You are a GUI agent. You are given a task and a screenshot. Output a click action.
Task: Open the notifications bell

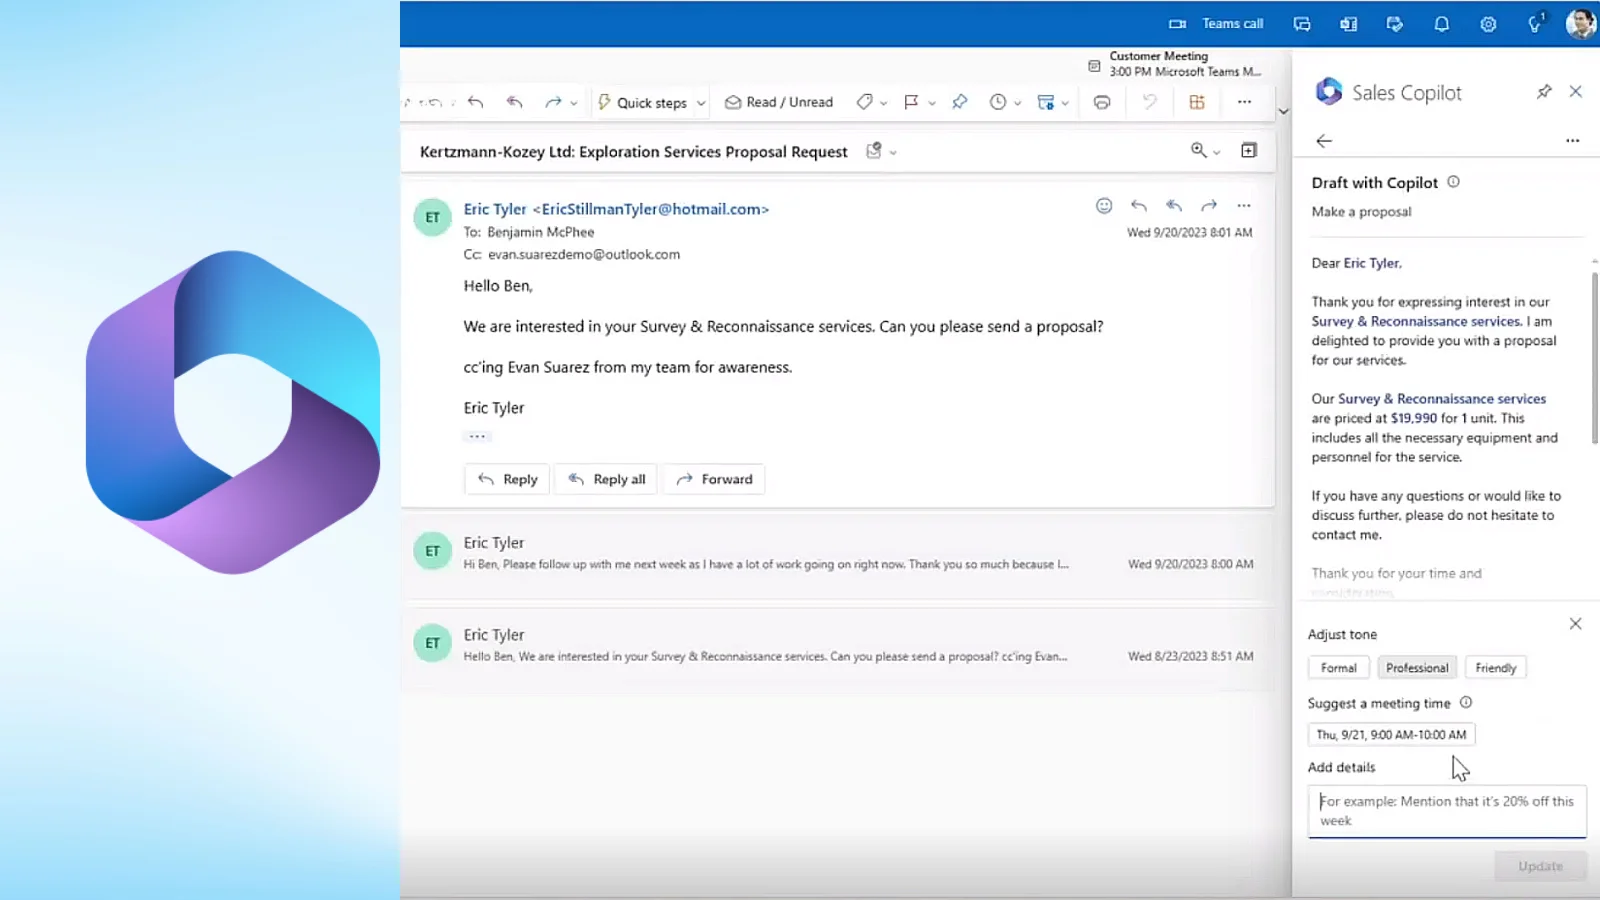pos(1441,24)
